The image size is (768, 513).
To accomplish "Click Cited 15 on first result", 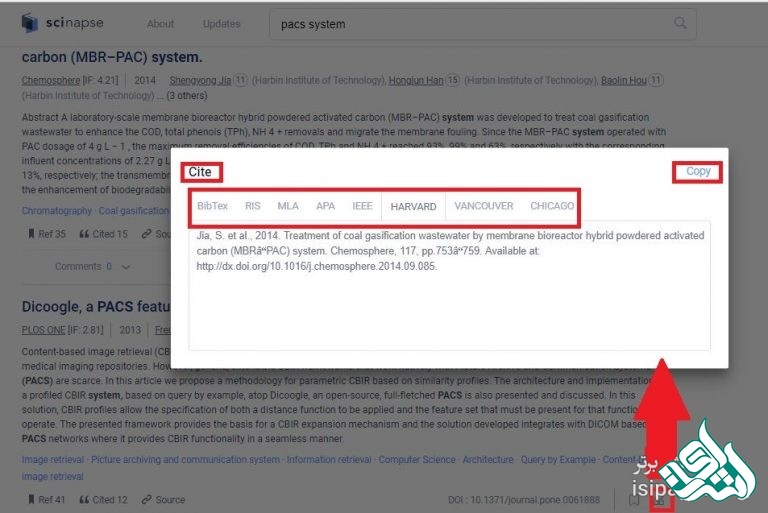I will pyautogui.click(x=108, y=235).
